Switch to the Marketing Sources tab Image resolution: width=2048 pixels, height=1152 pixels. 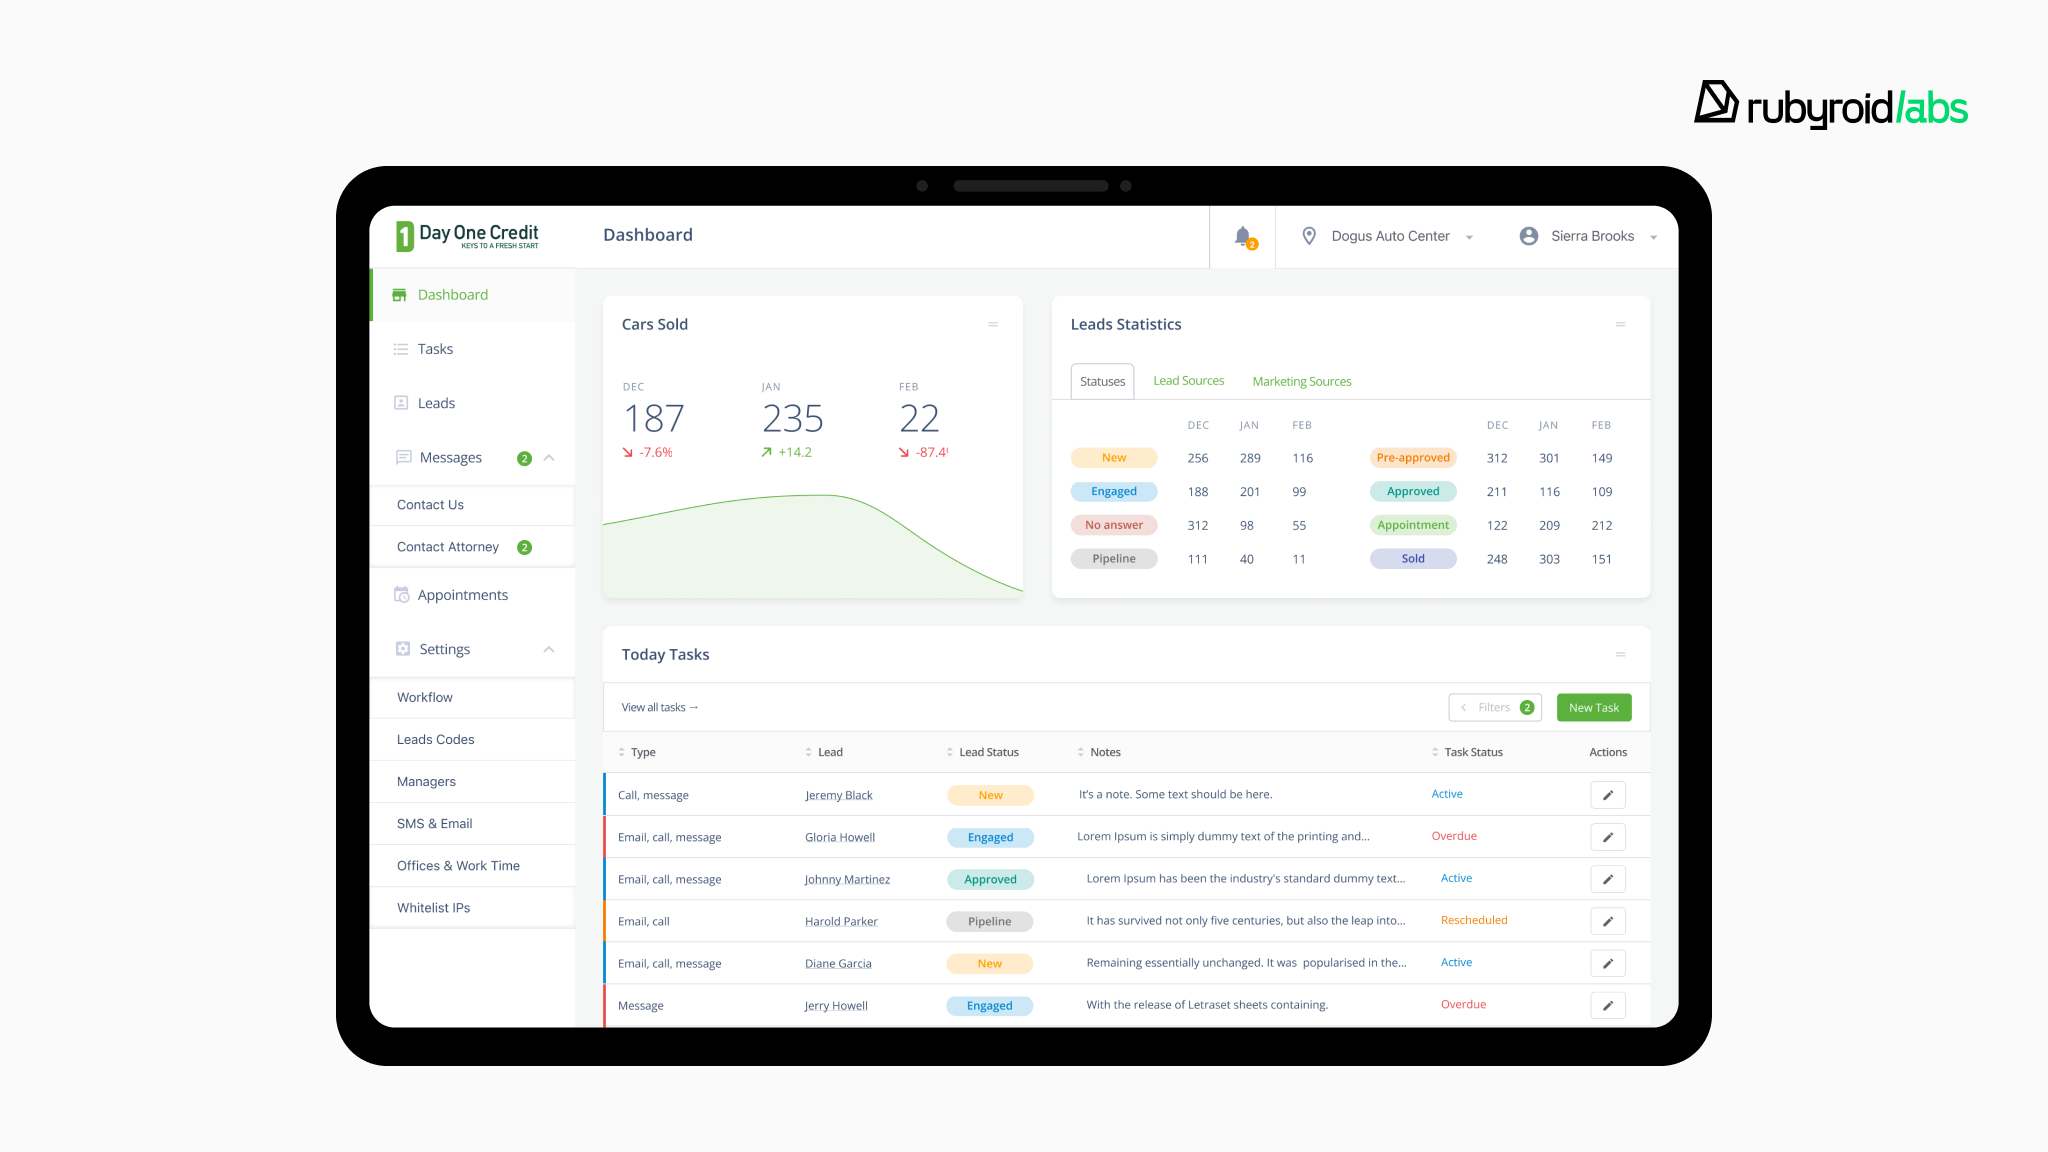(x=1301, y=381)
